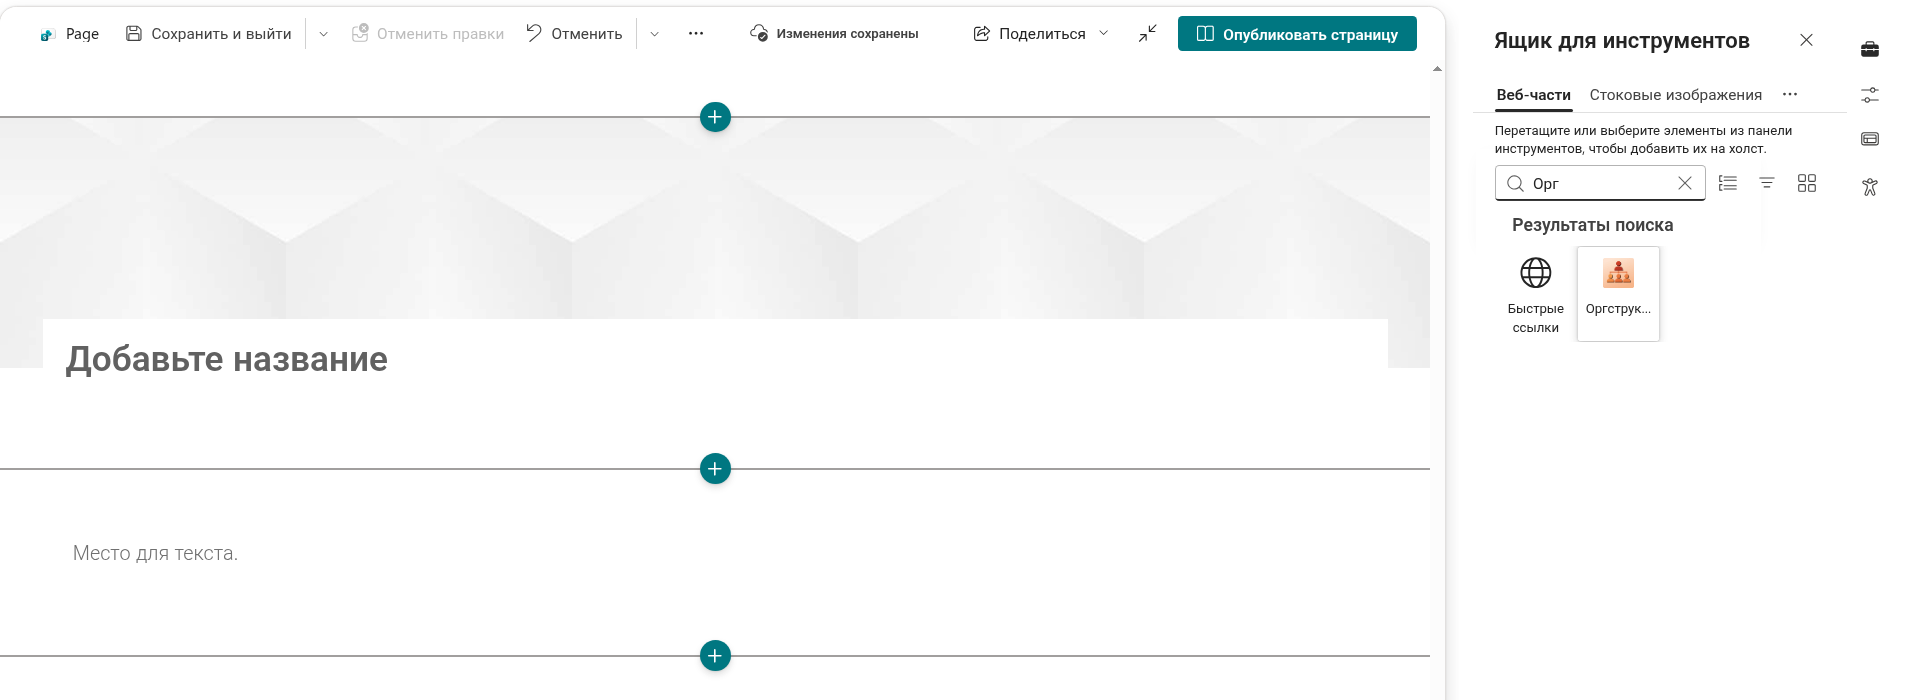Add a section with the top plus button
This screenshot has width=1906, height=700.
[x=715, y=117]
